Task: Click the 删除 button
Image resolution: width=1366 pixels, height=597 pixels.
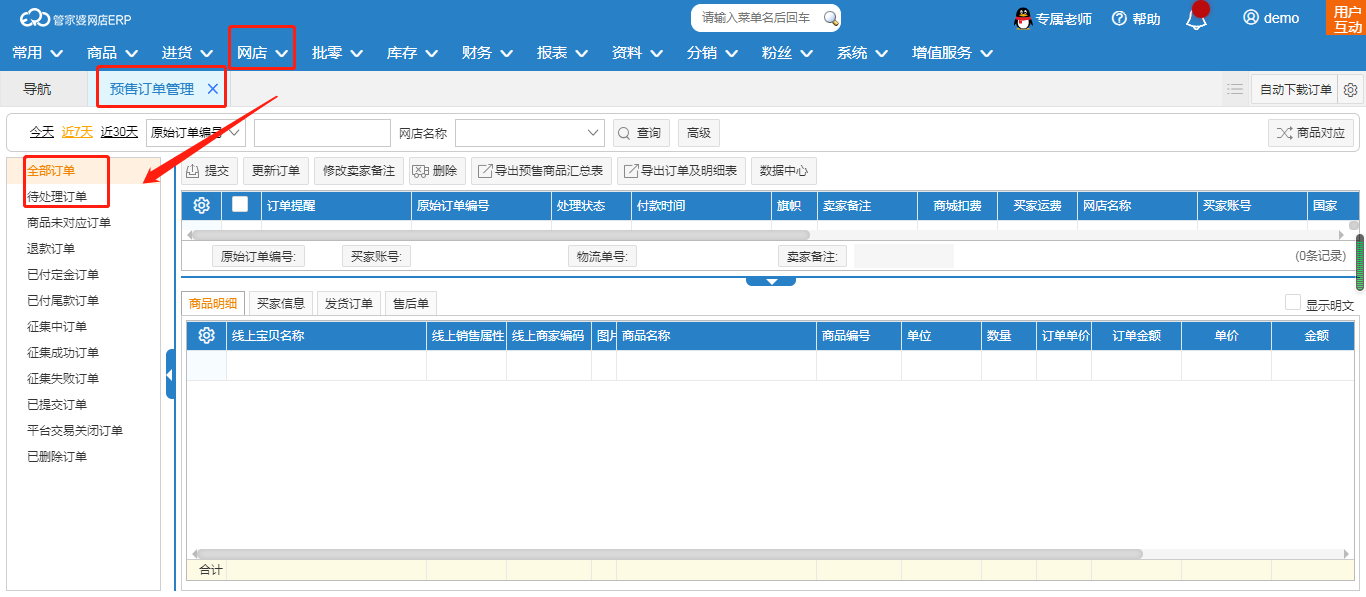Action: click(x=435, y=171)
